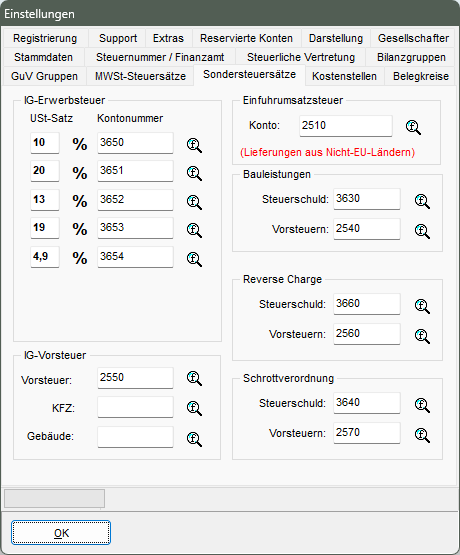Switch to the Registrierung tab
Screen dimensions: 460x555
(45, 38)
